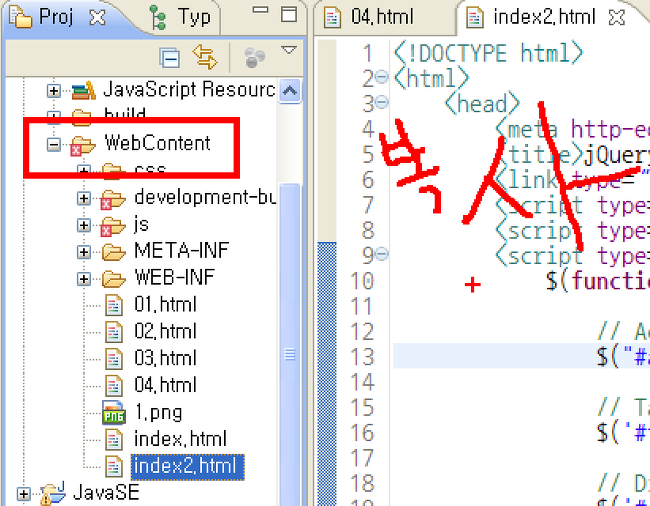Close the index2.html editor tab
This screenshot has height=506, width=650.
(617, 17)
